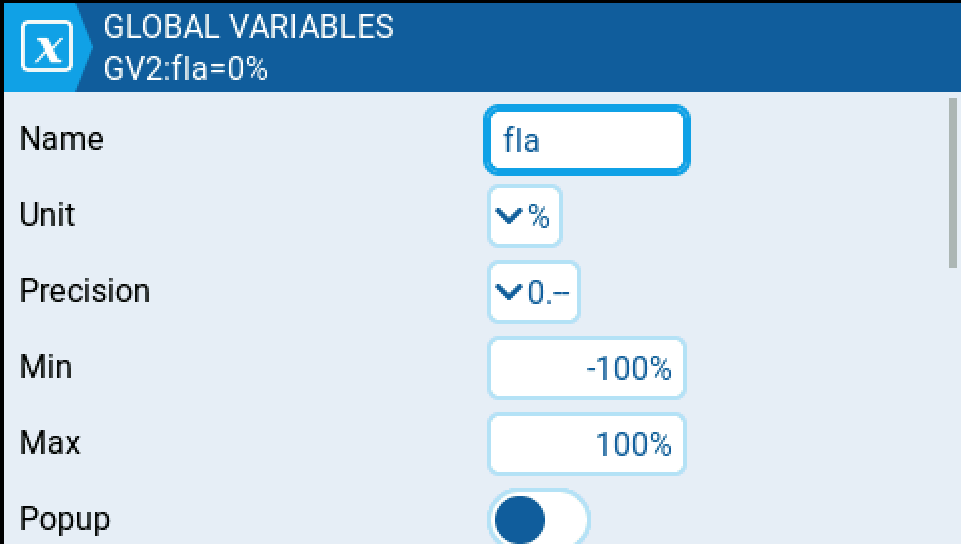Open the Precision dropdown showing 0.–
Viewport: 961px width, 544px height.
pos(534,292)
